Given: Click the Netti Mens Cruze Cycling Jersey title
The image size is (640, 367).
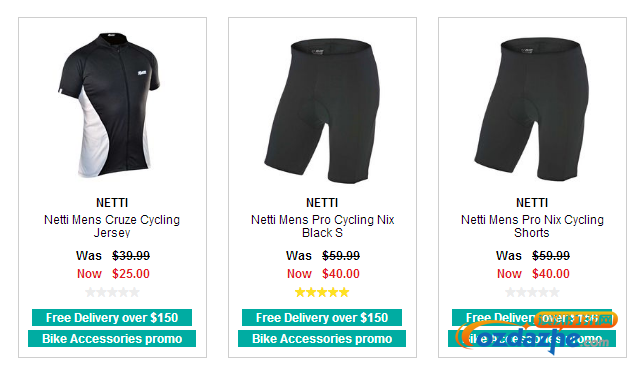Looking at the screenshot, I should click(x=112, y=226).
